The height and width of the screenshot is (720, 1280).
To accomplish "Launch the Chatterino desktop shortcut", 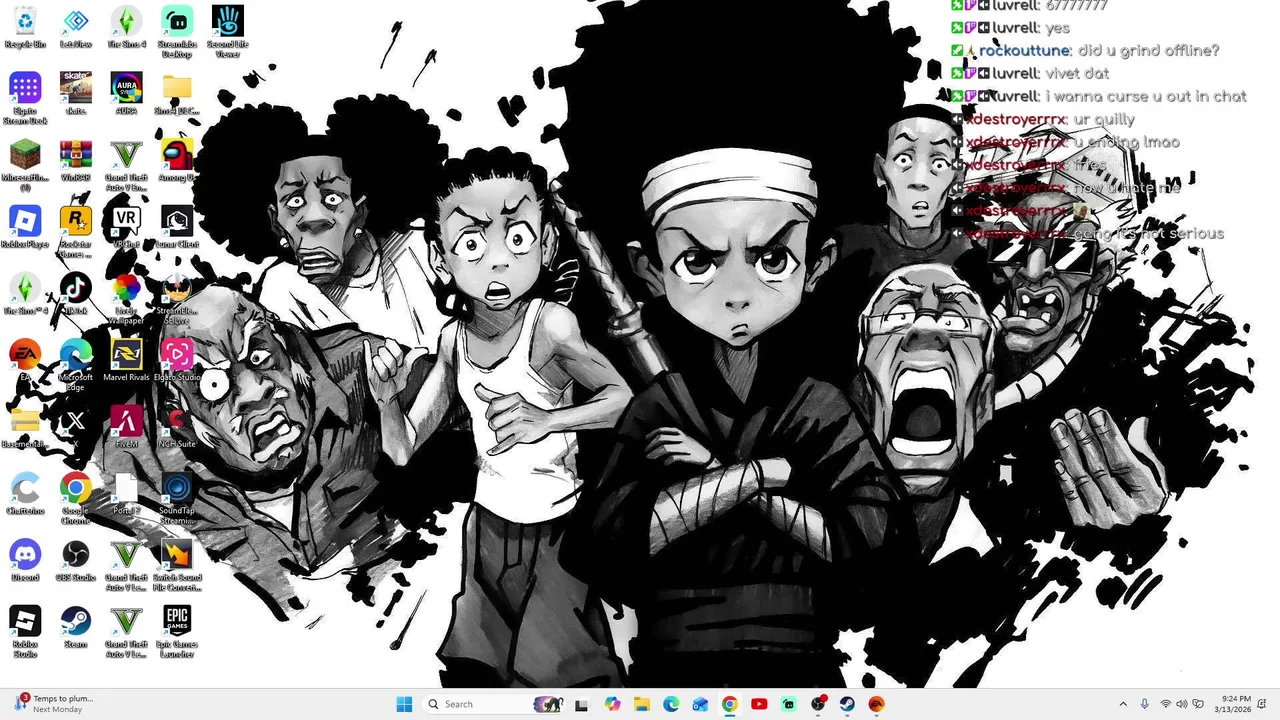I will [25, 493].
